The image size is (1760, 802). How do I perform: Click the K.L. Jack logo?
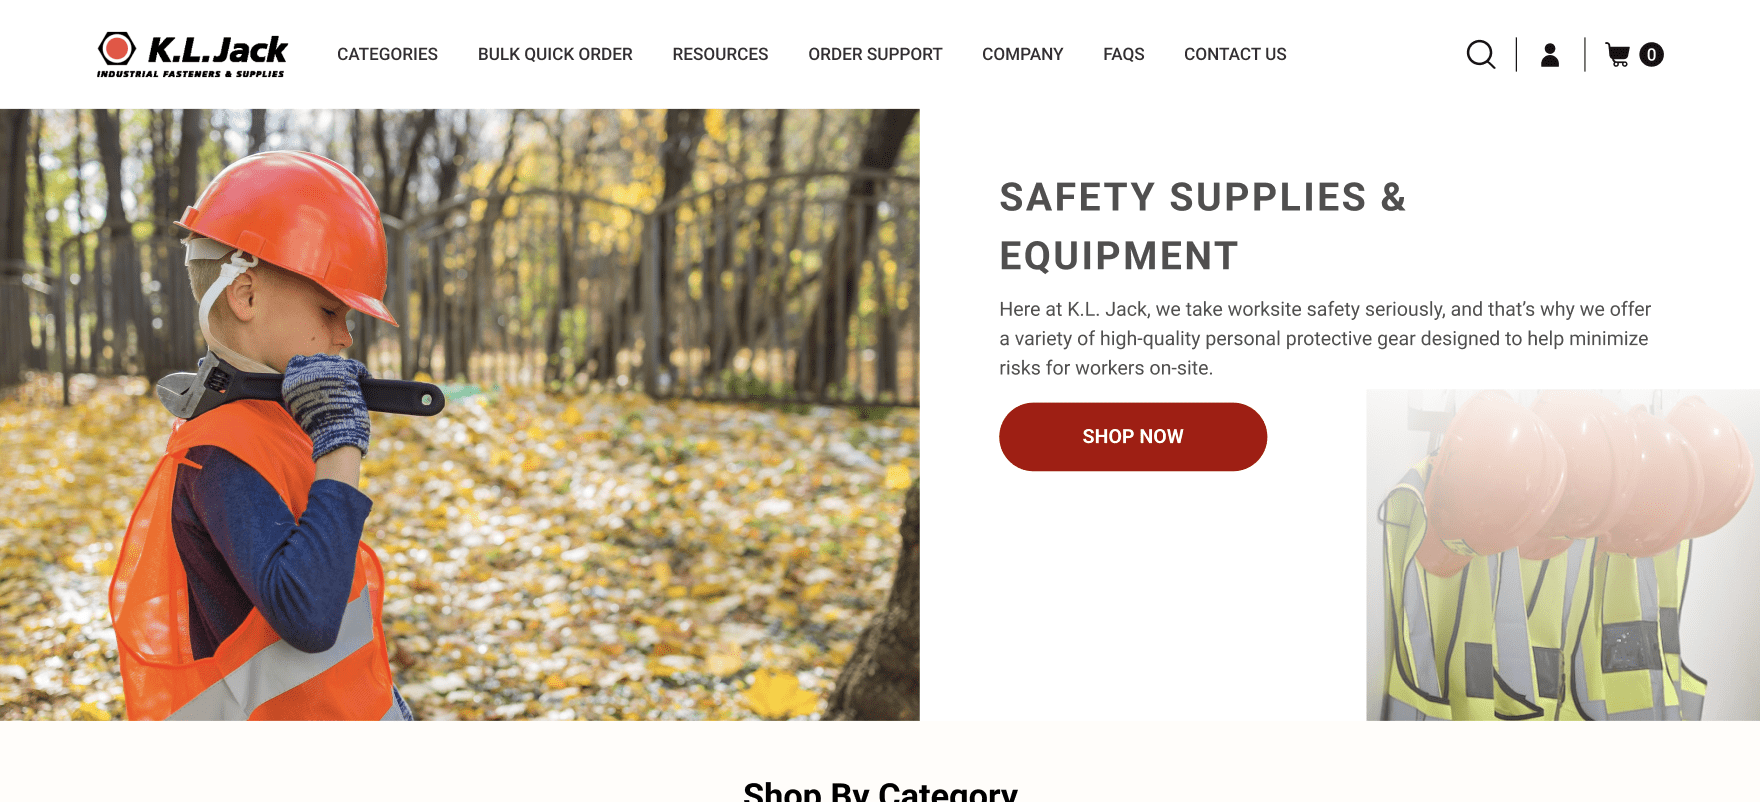coord(192,54)
